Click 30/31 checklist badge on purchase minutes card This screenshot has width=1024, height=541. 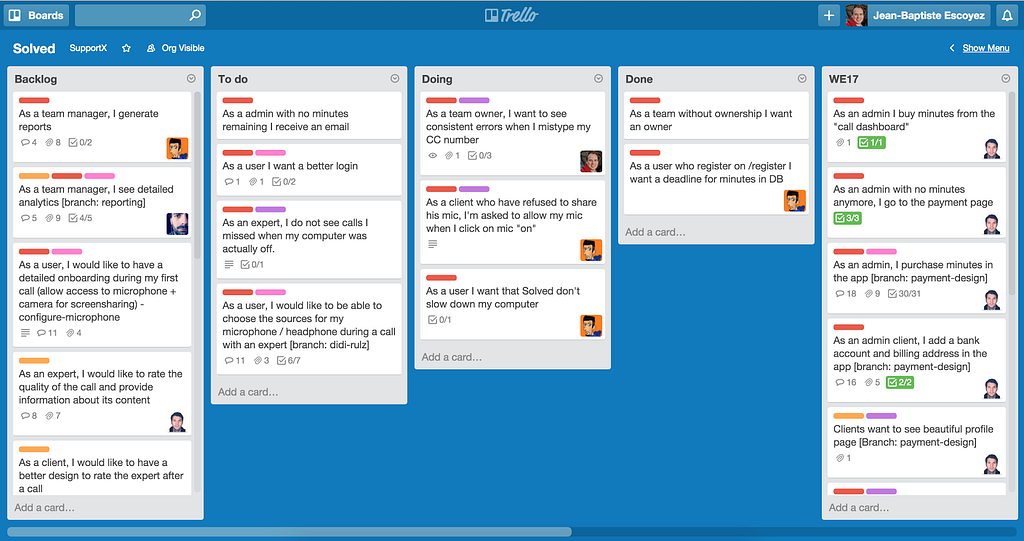click(904, 294)
